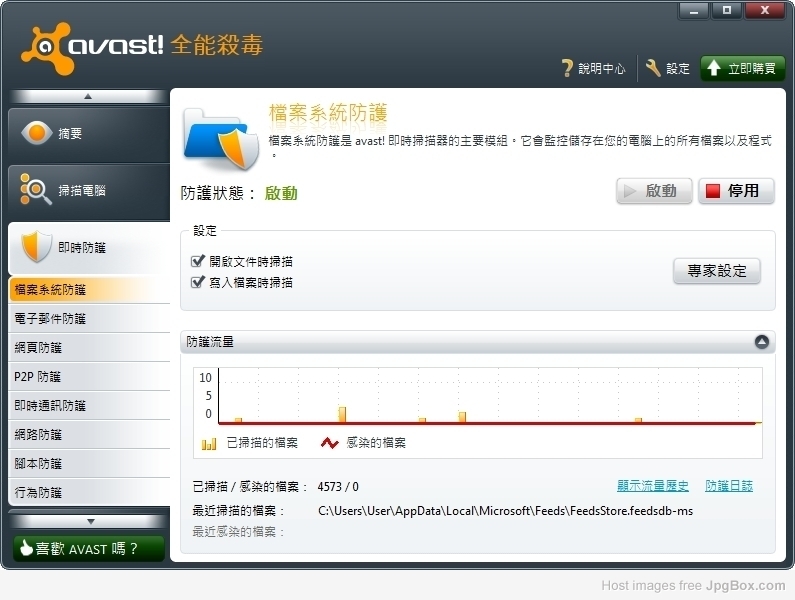Viewport: 795px width, 600px height.
Task: Open 專家設定 expert settings
Action: pos(716,271)
